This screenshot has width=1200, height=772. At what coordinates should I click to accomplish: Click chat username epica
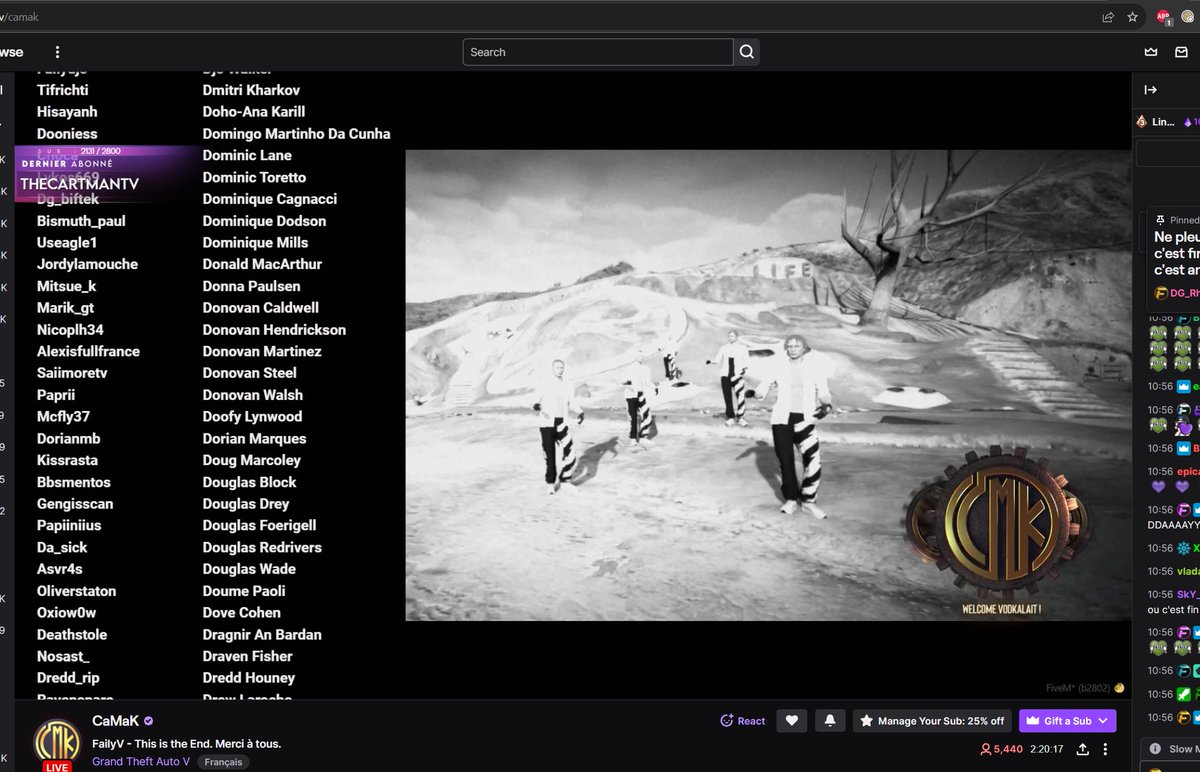click(x=1187, y=471)
